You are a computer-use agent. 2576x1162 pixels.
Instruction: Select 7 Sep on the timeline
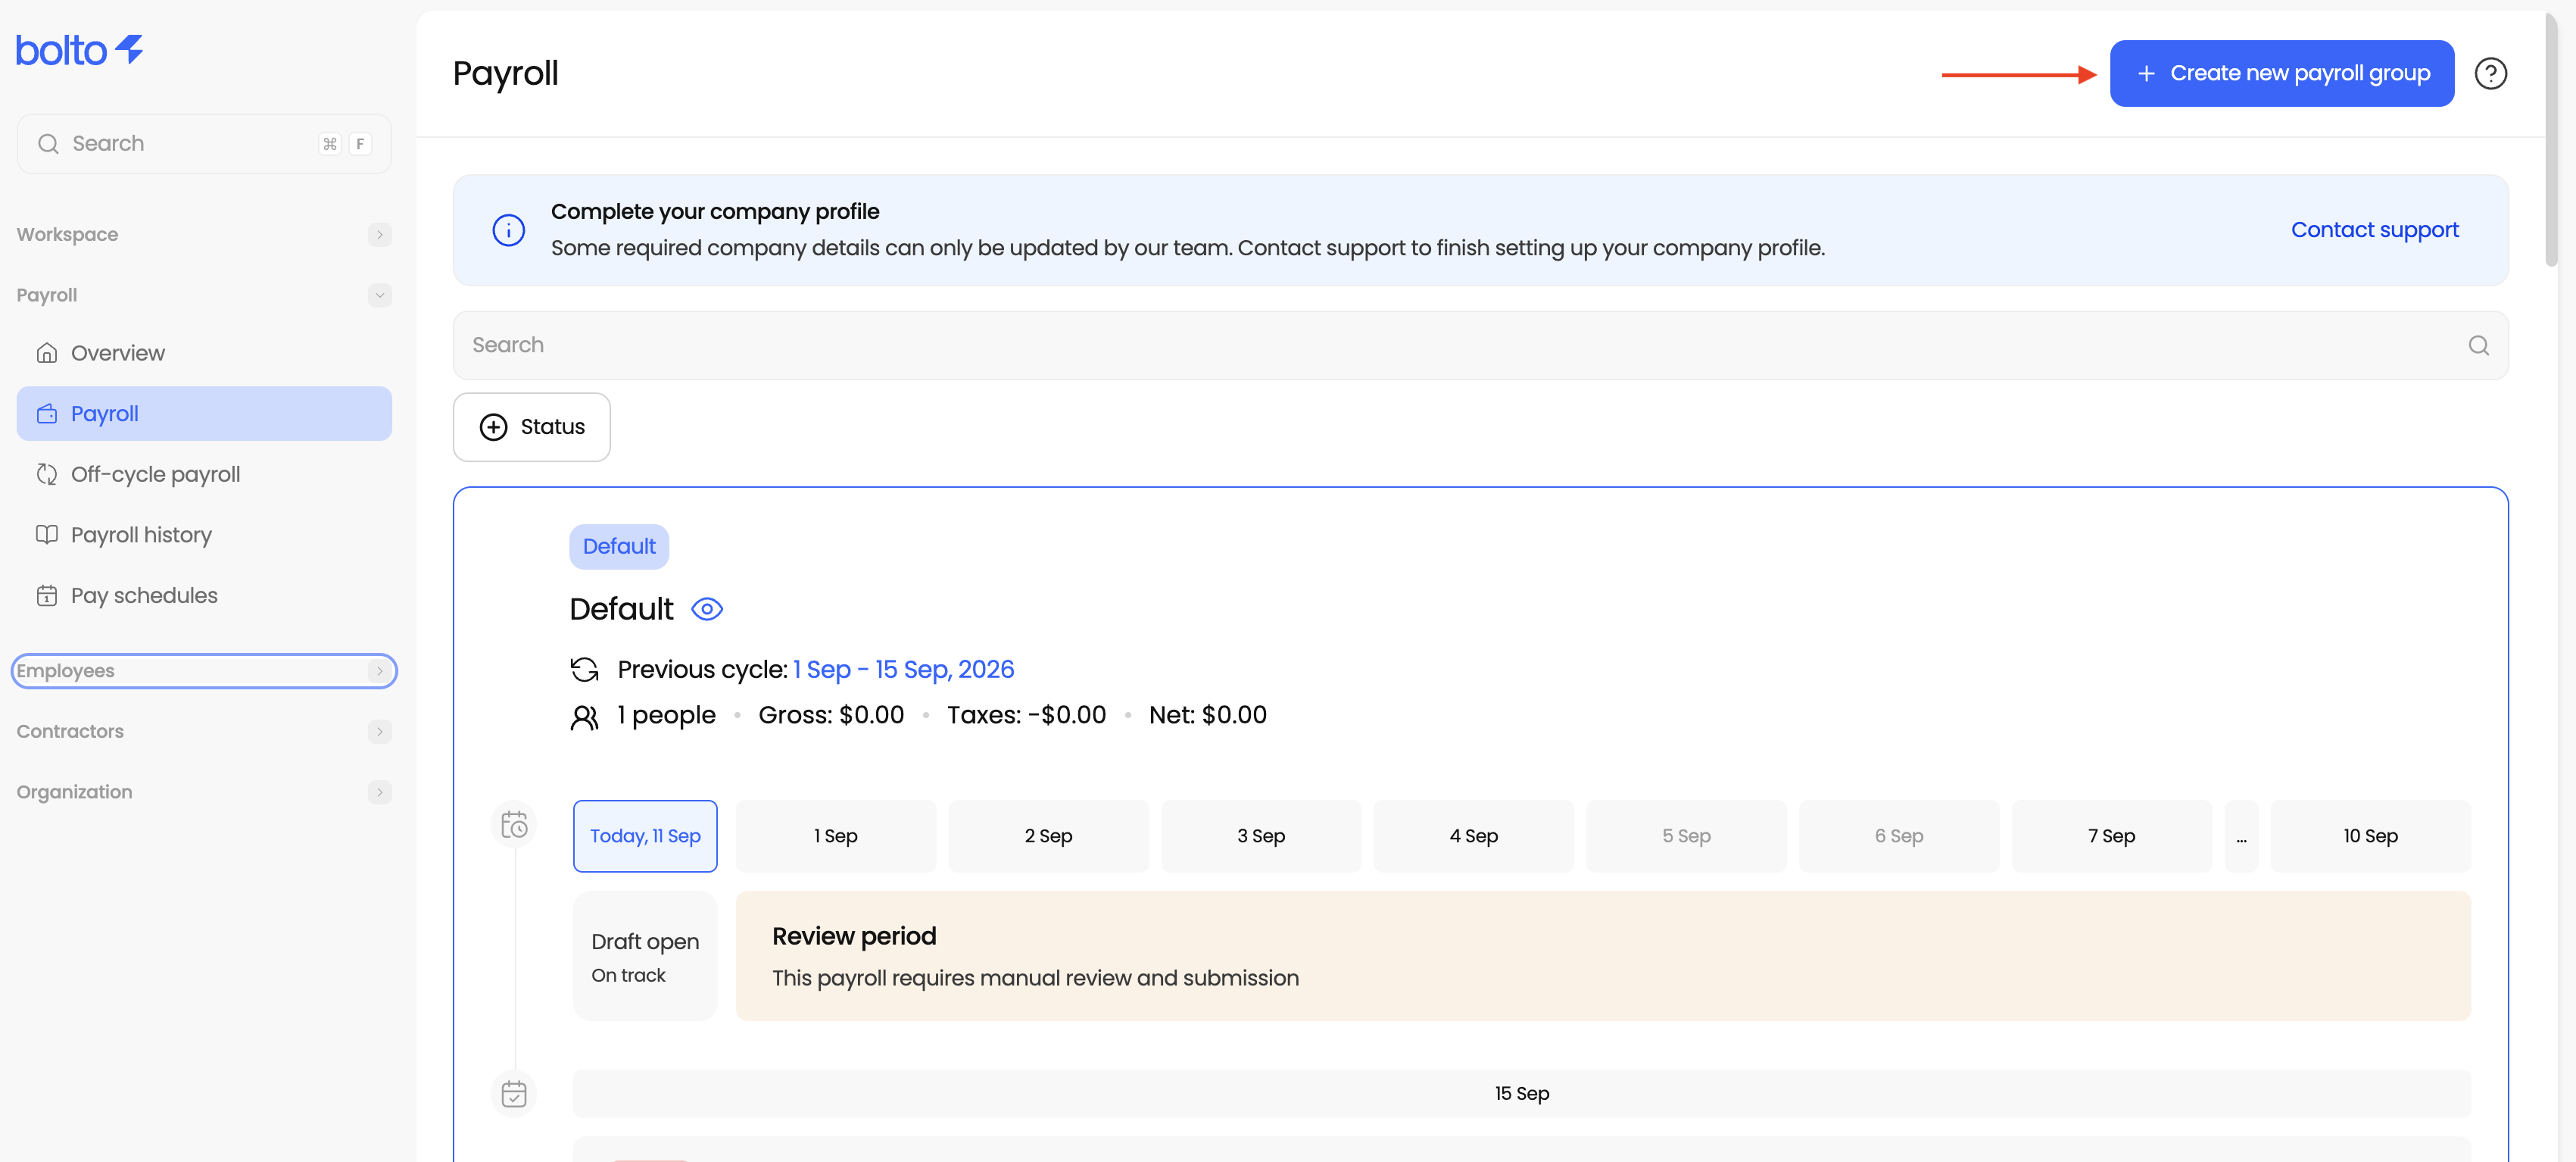(x=2111, y=836)
